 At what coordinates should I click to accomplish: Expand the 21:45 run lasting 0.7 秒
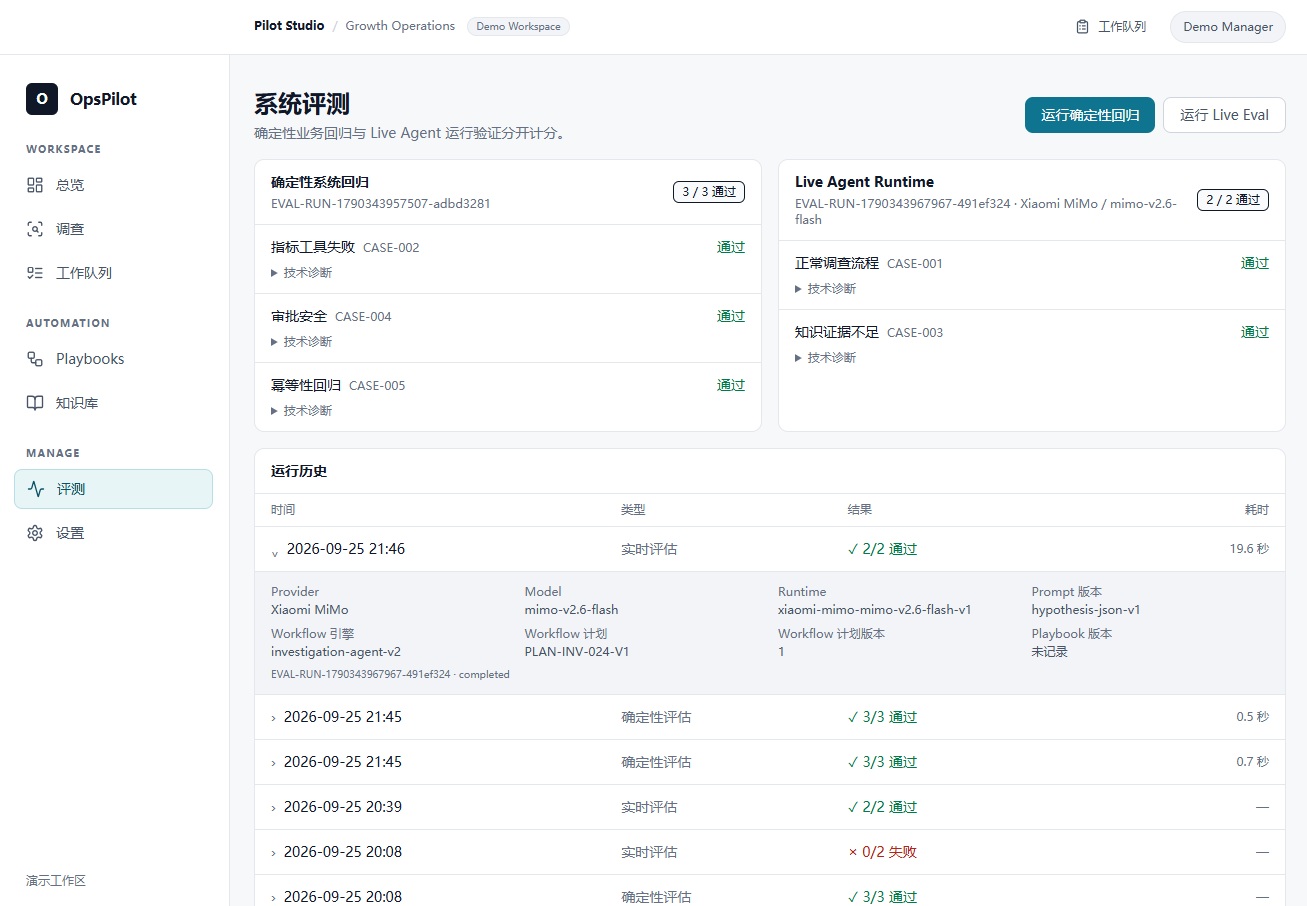coord(770,762)
